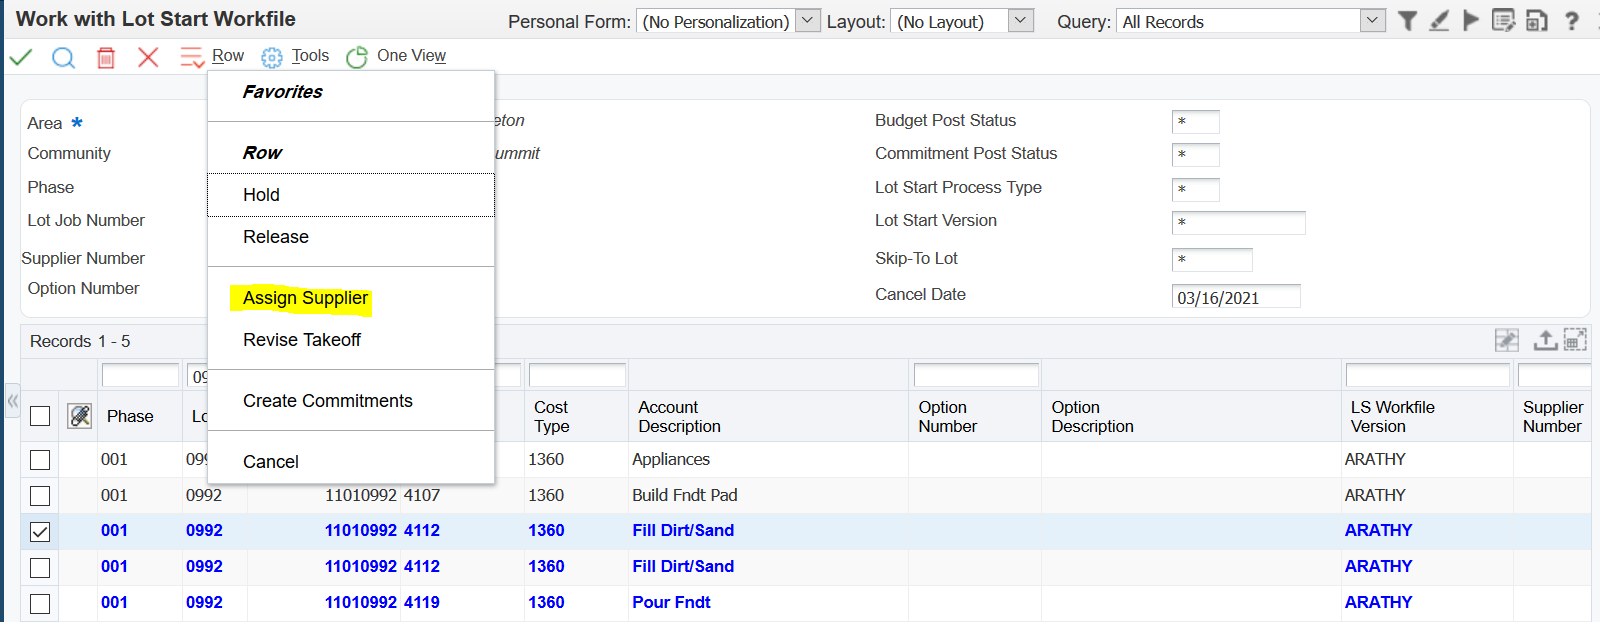The image size is (1600, 622).
Task: Open the Tools menu label
Action: [310, 56]
